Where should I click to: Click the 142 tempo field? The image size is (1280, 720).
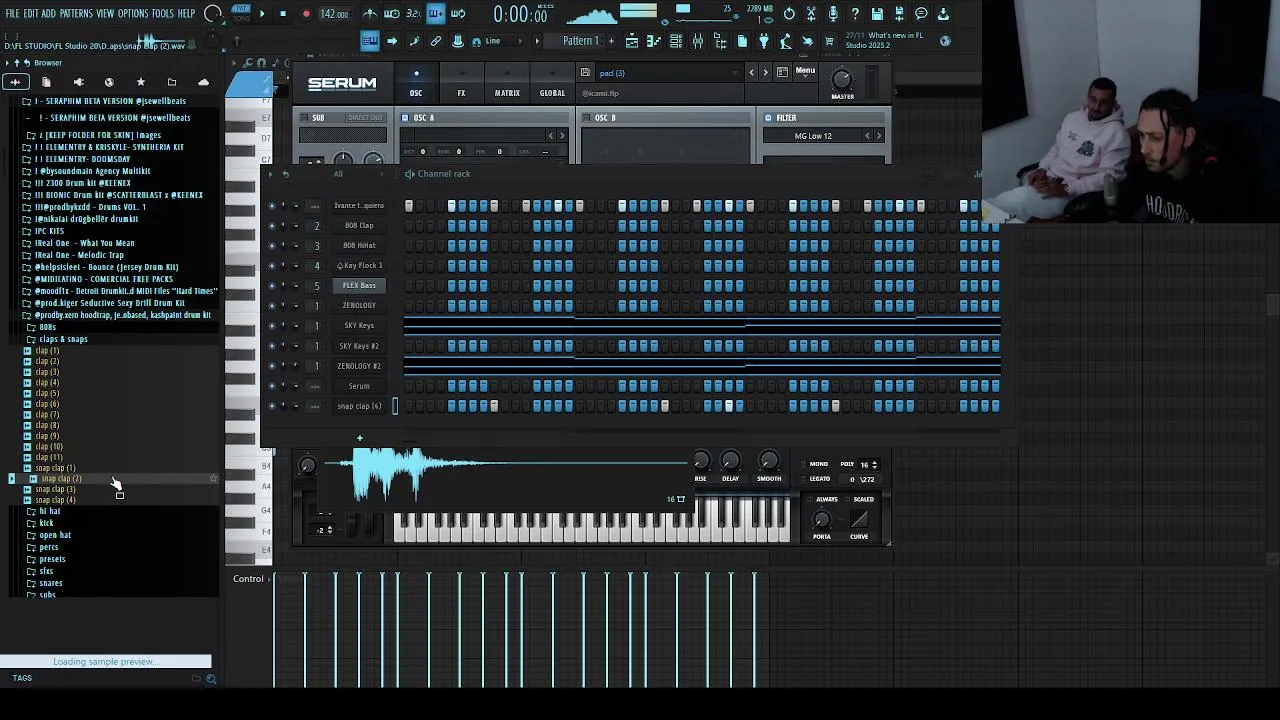tap(334, 15)
